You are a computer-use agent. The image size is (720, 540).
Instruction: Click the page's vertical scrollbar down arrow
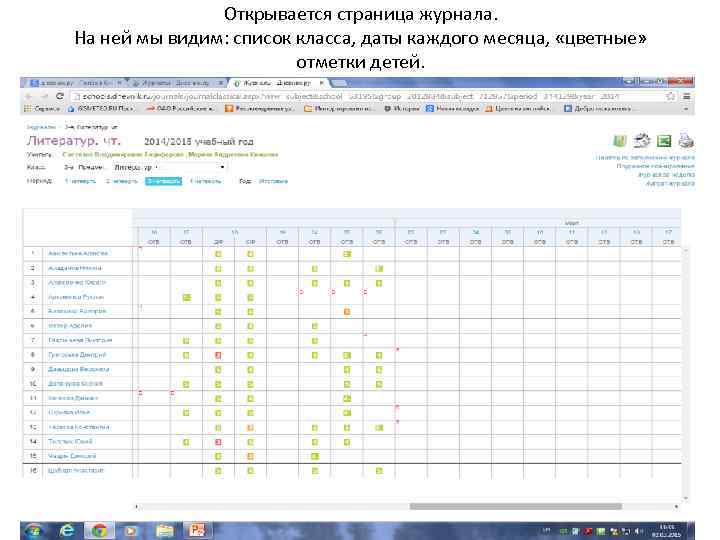click(686, 498)
